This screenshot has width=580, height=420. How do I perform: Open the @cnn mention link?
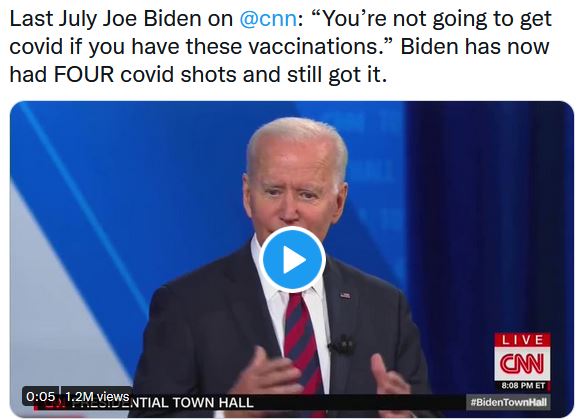click(268, 19)
